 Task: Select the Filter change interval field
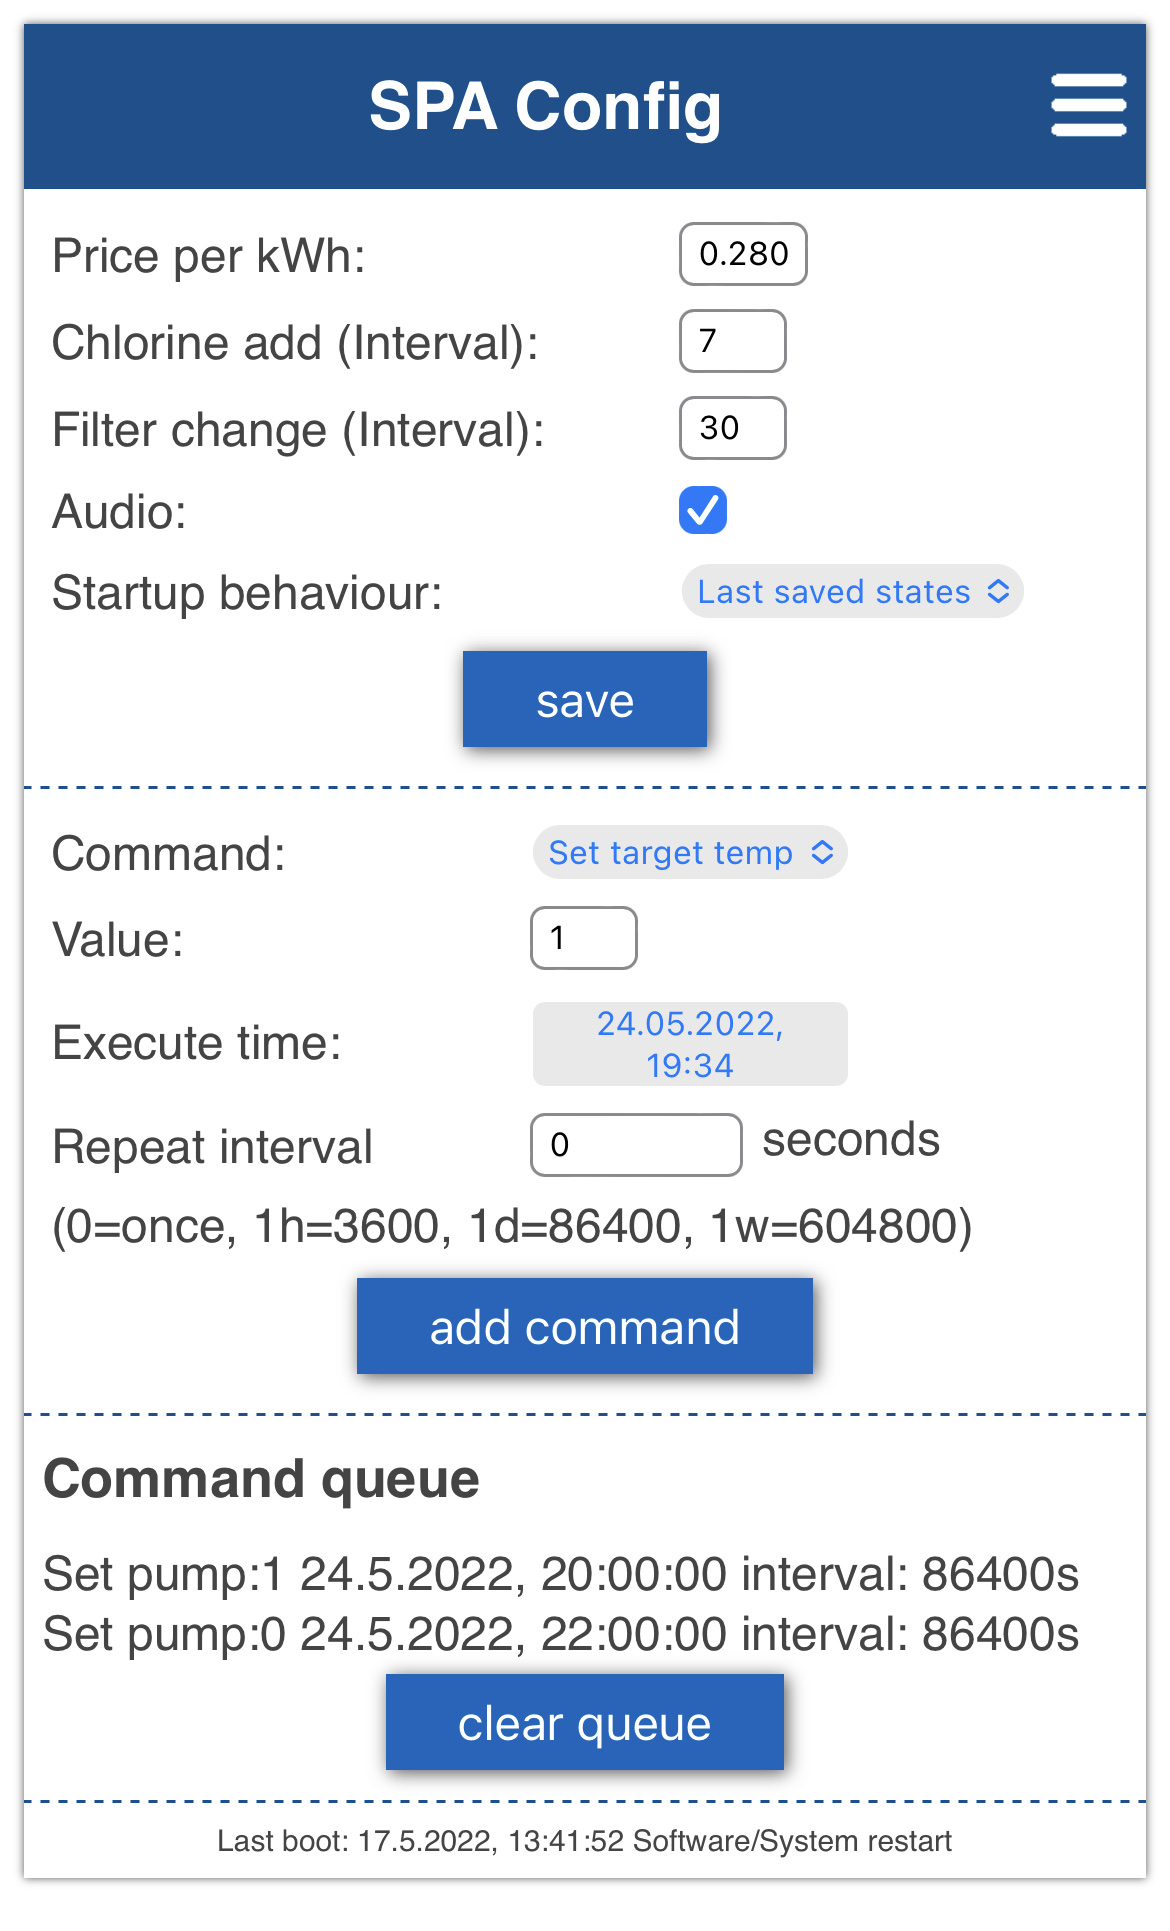click(x=733, y=428)
